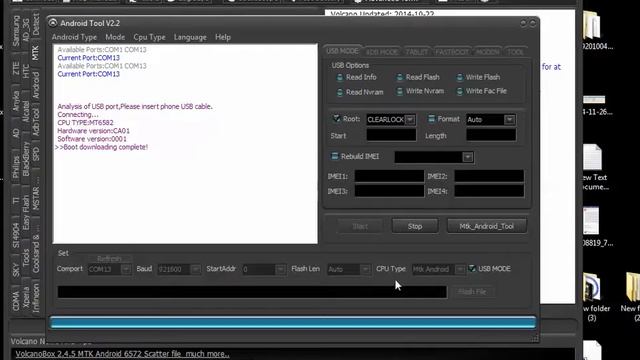This screenshot has width=640, height=360.
Task: Open the Mode menu
Action: pyautogui.click(x=115, y=37)
